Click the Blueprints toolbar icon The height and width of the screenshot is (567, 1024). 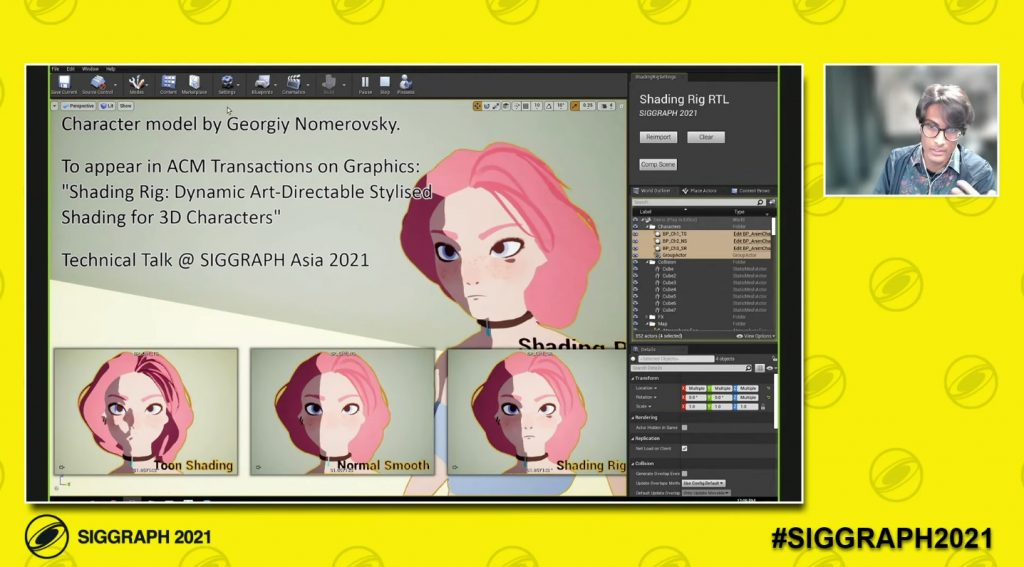point(262,82)
